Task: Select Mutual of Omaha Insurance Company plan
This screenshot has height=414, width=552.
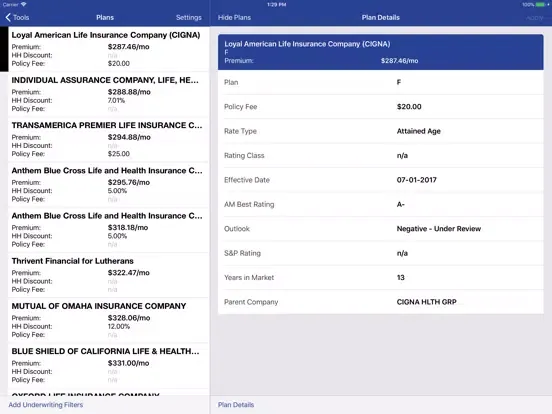Action: (108, 320)
